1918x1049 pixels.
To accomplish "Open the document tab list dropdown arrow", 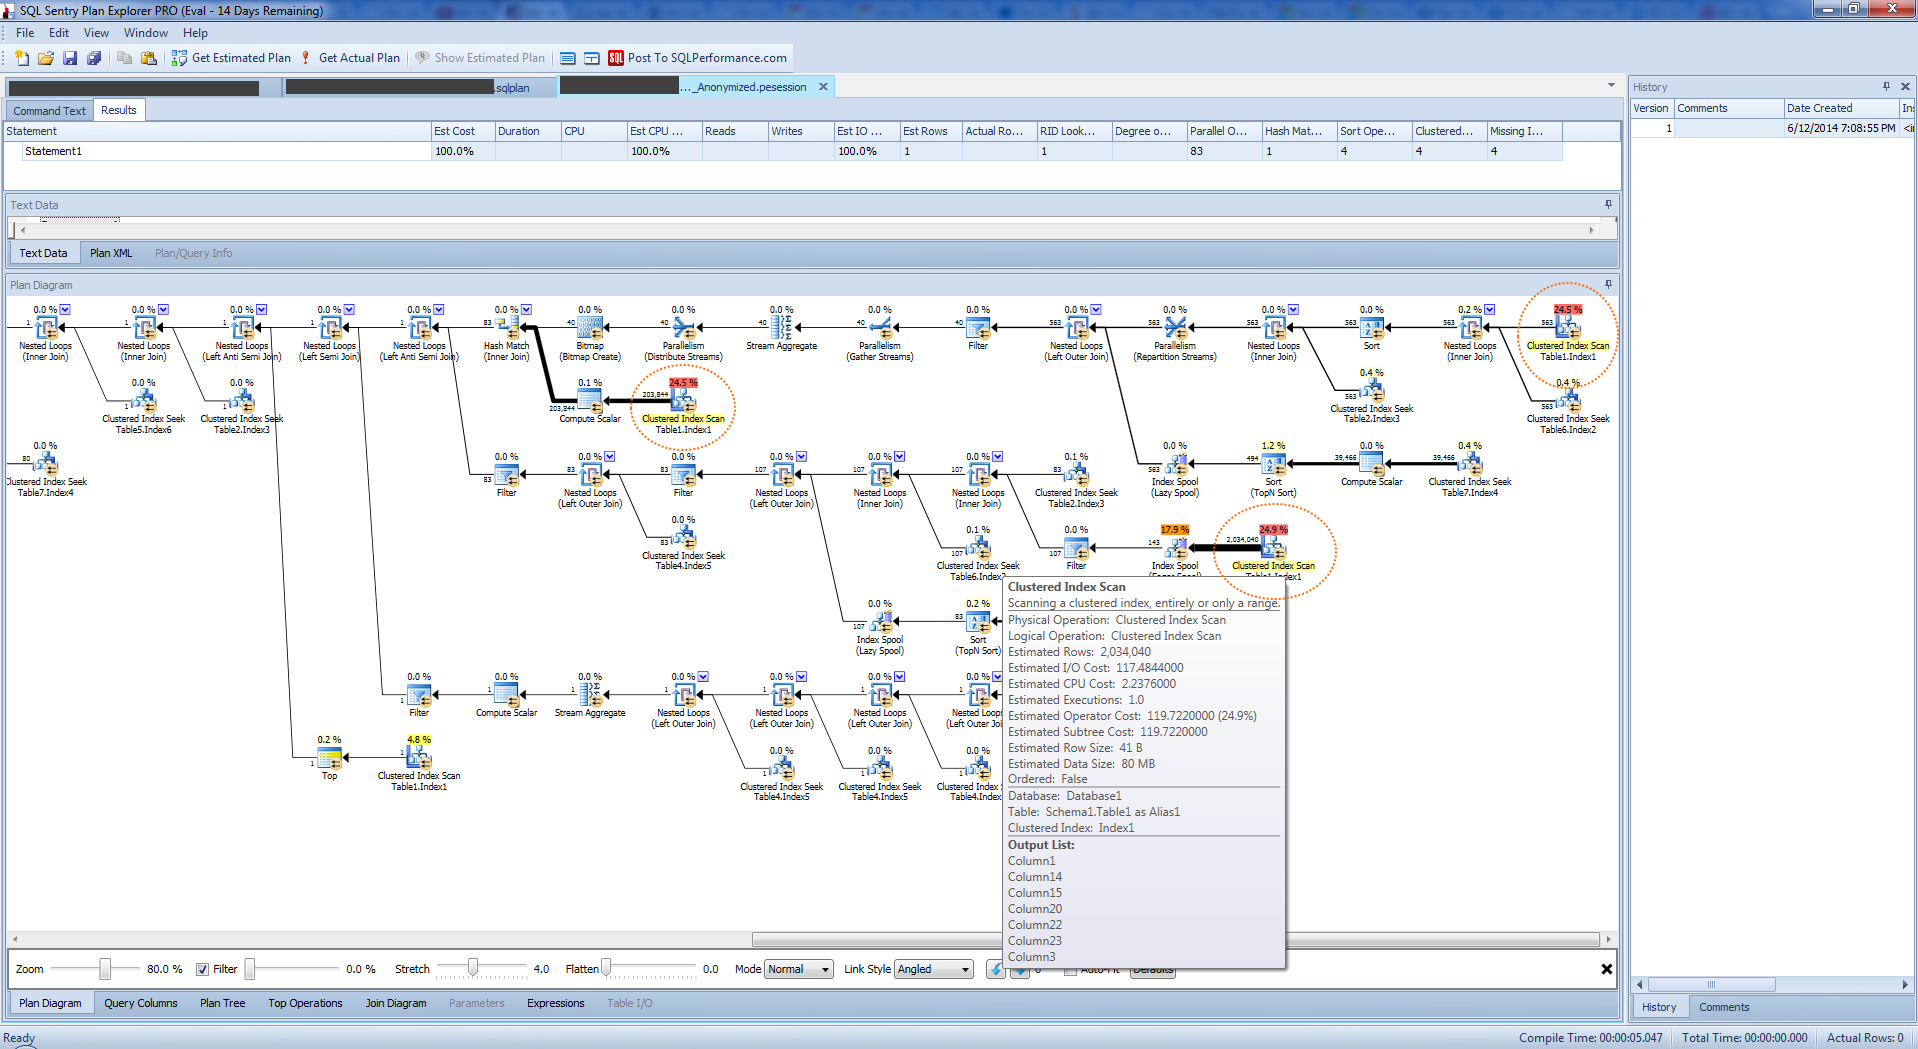I will click(1611, 86).
